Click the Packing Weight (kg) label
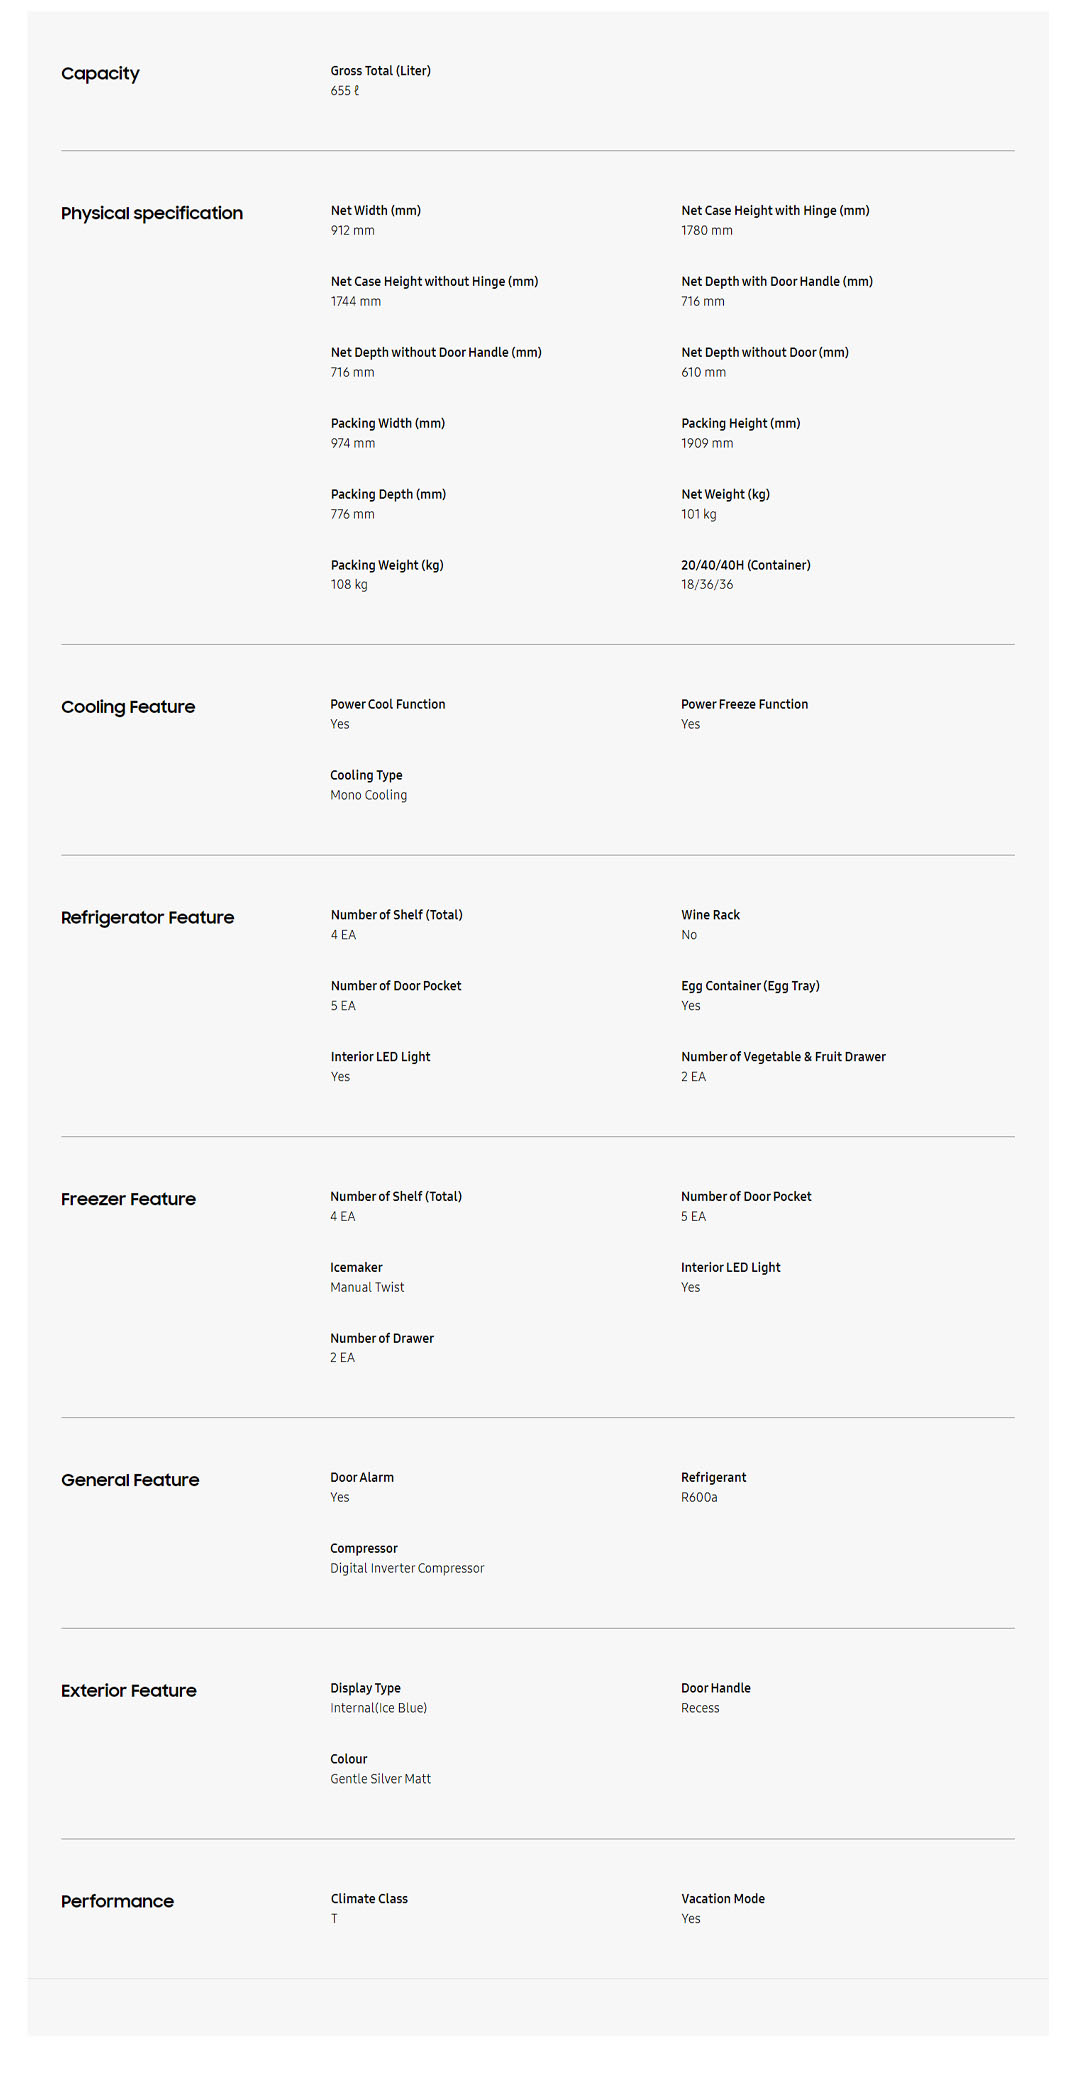Viewport: 1080px width, 2084px height. point(387,566)
